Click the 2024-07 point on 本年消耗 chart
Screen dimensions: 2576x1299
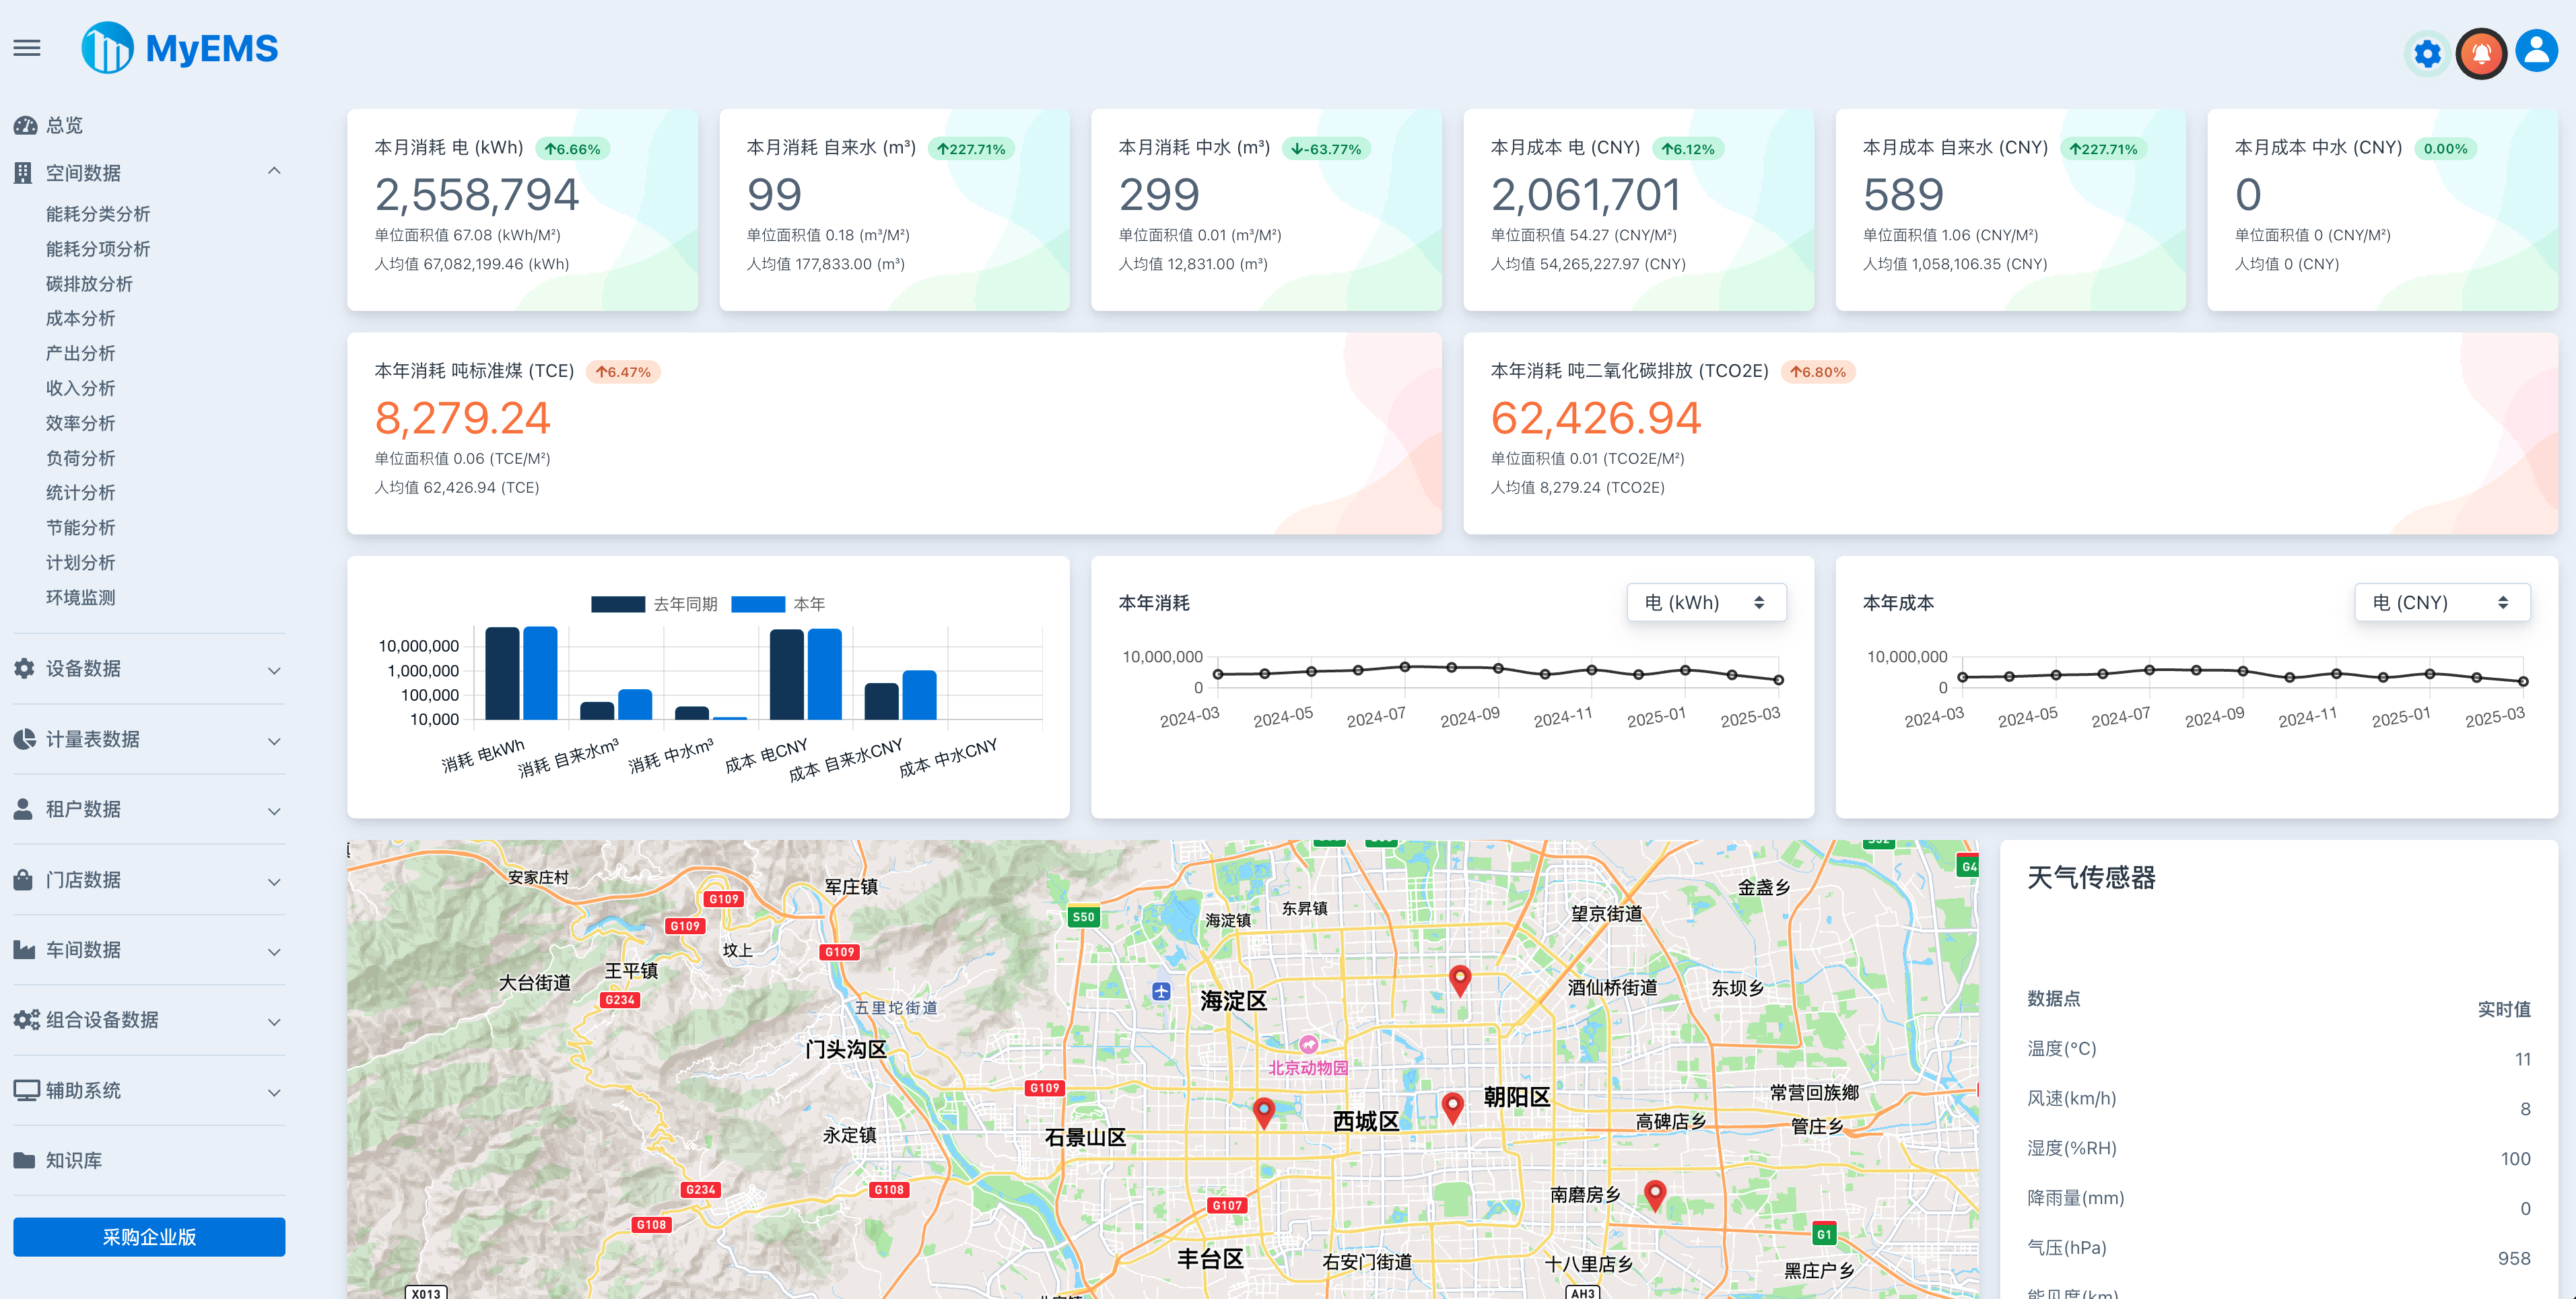pos(1404,667)
